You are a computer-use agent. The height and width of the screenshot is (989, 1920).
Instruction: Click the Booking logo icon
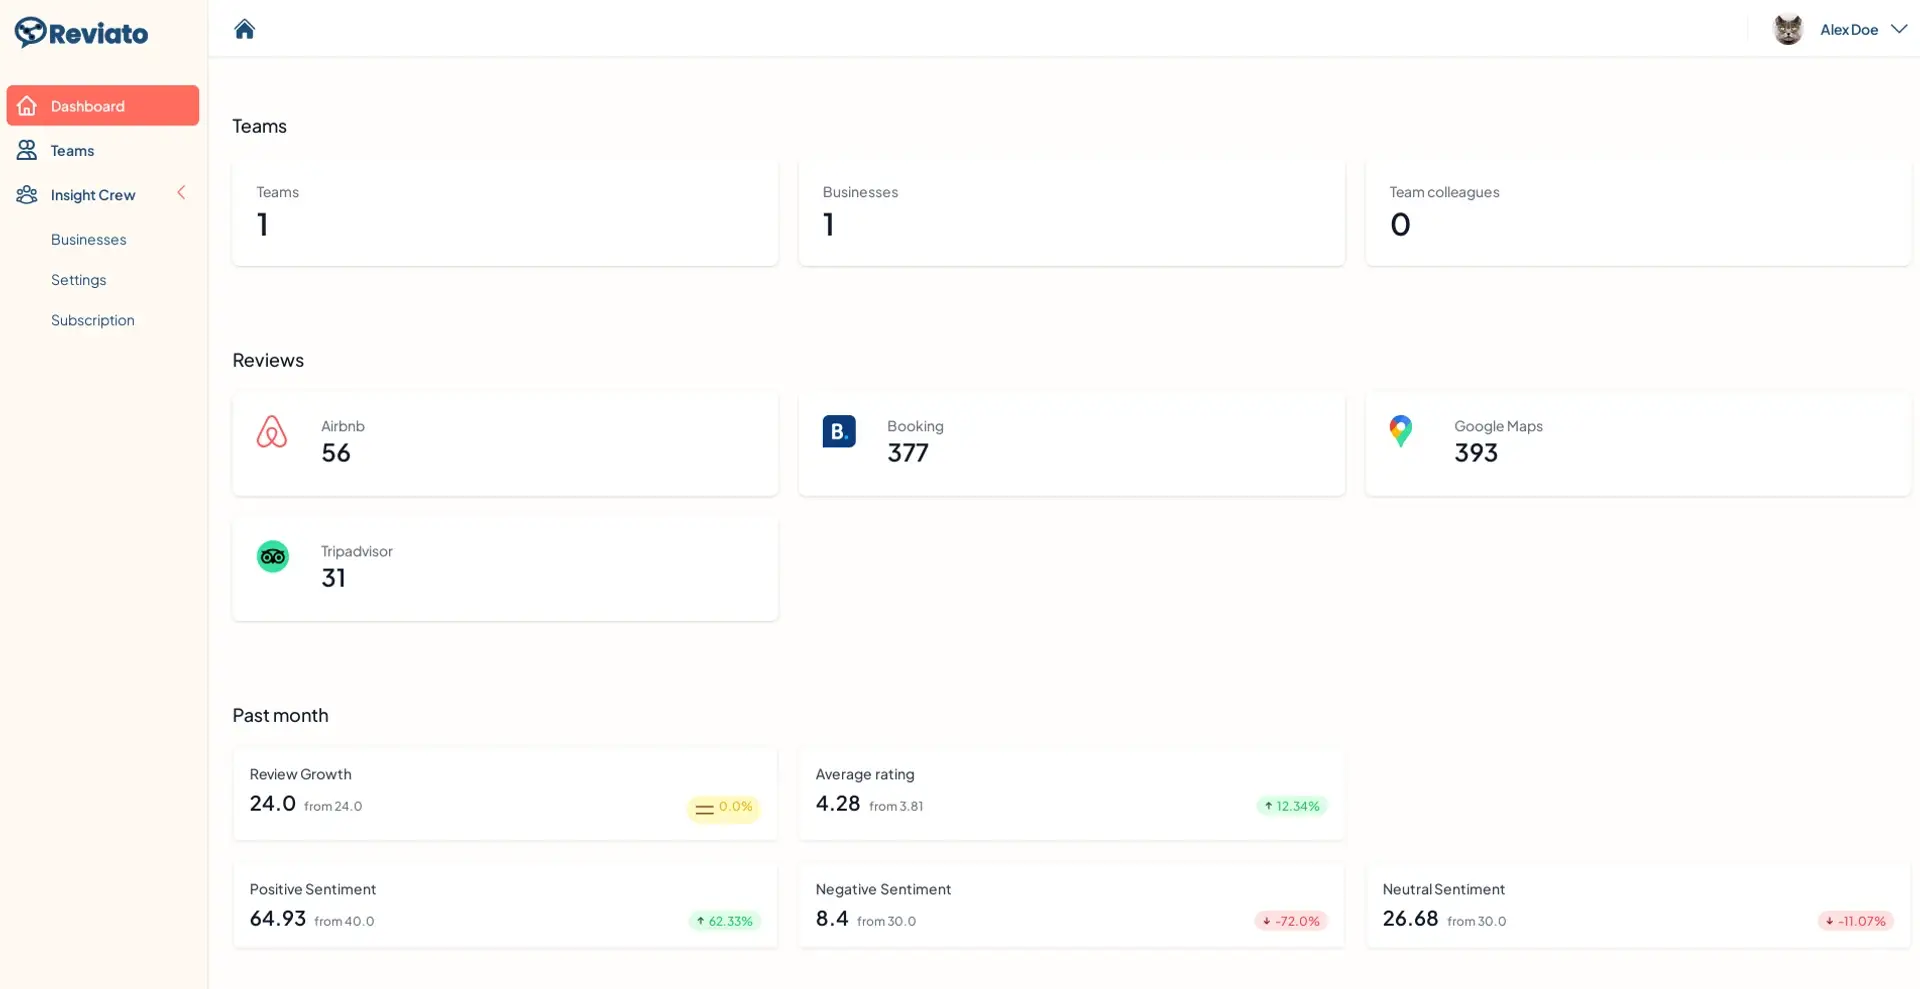[x=838, y=432]
